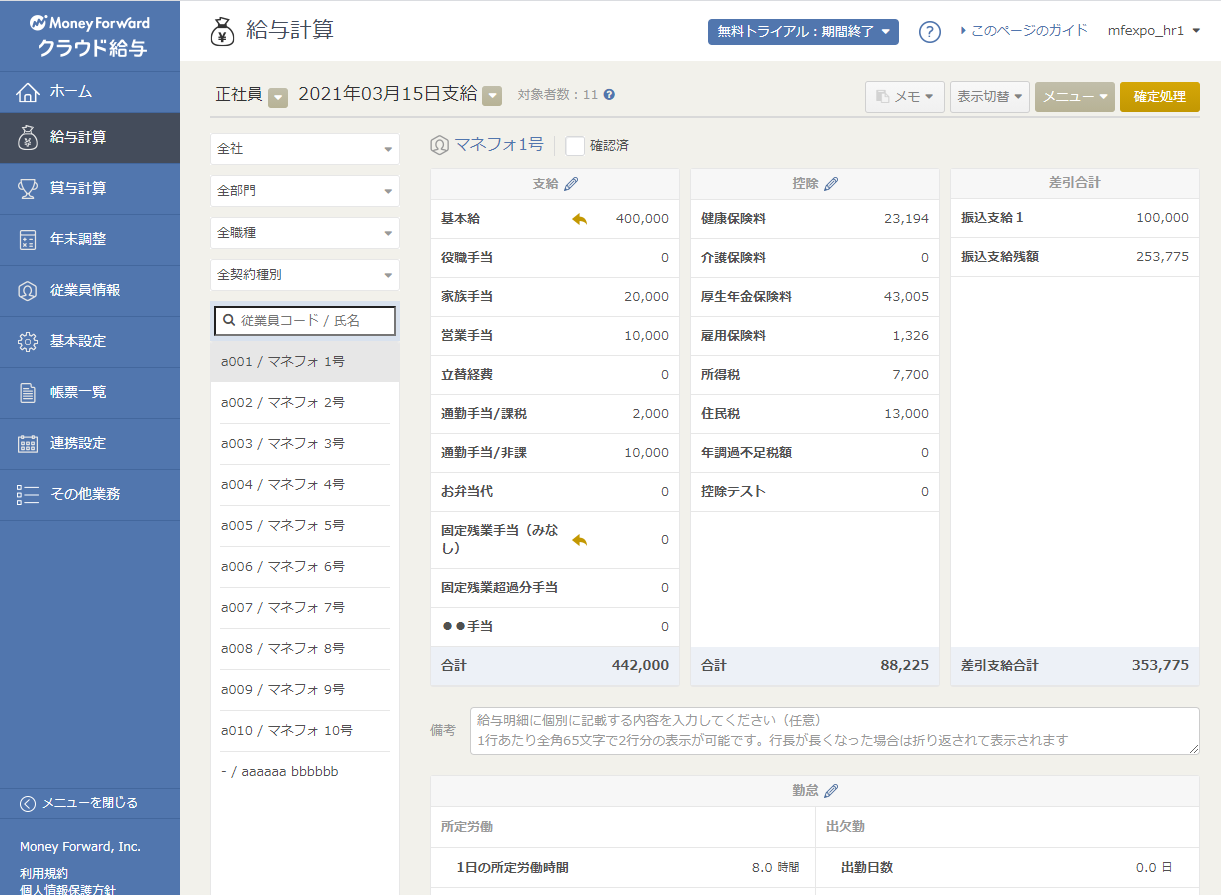Click the employee code/name search field
The height and width of the screenshot is (895, 1221).
(305, 321)
